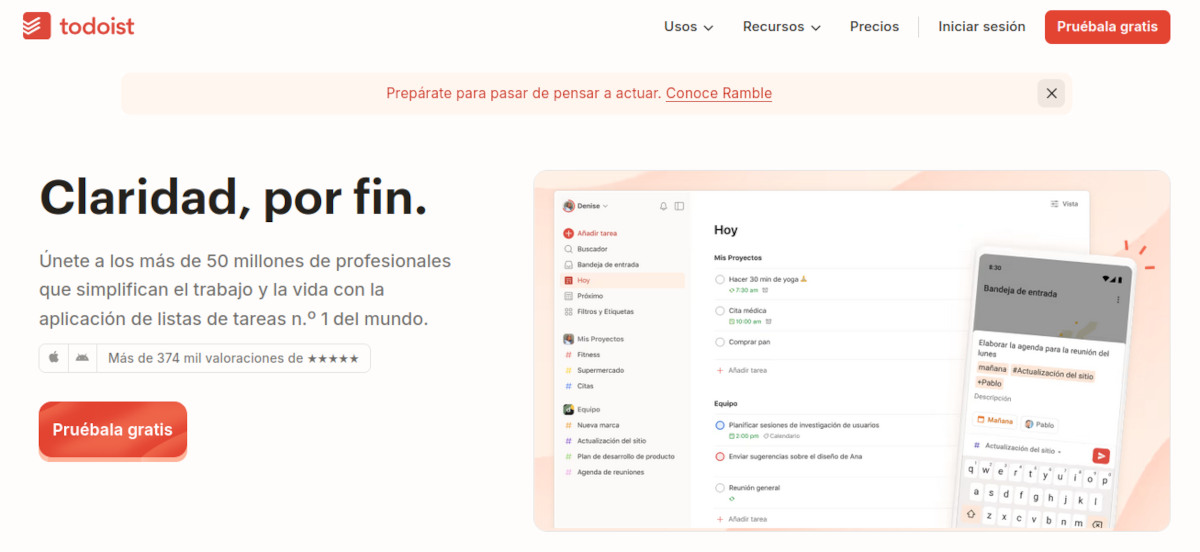Complete the Hacer 30 min de yoga task
The image size is (1200, 552).
[720, 280]
